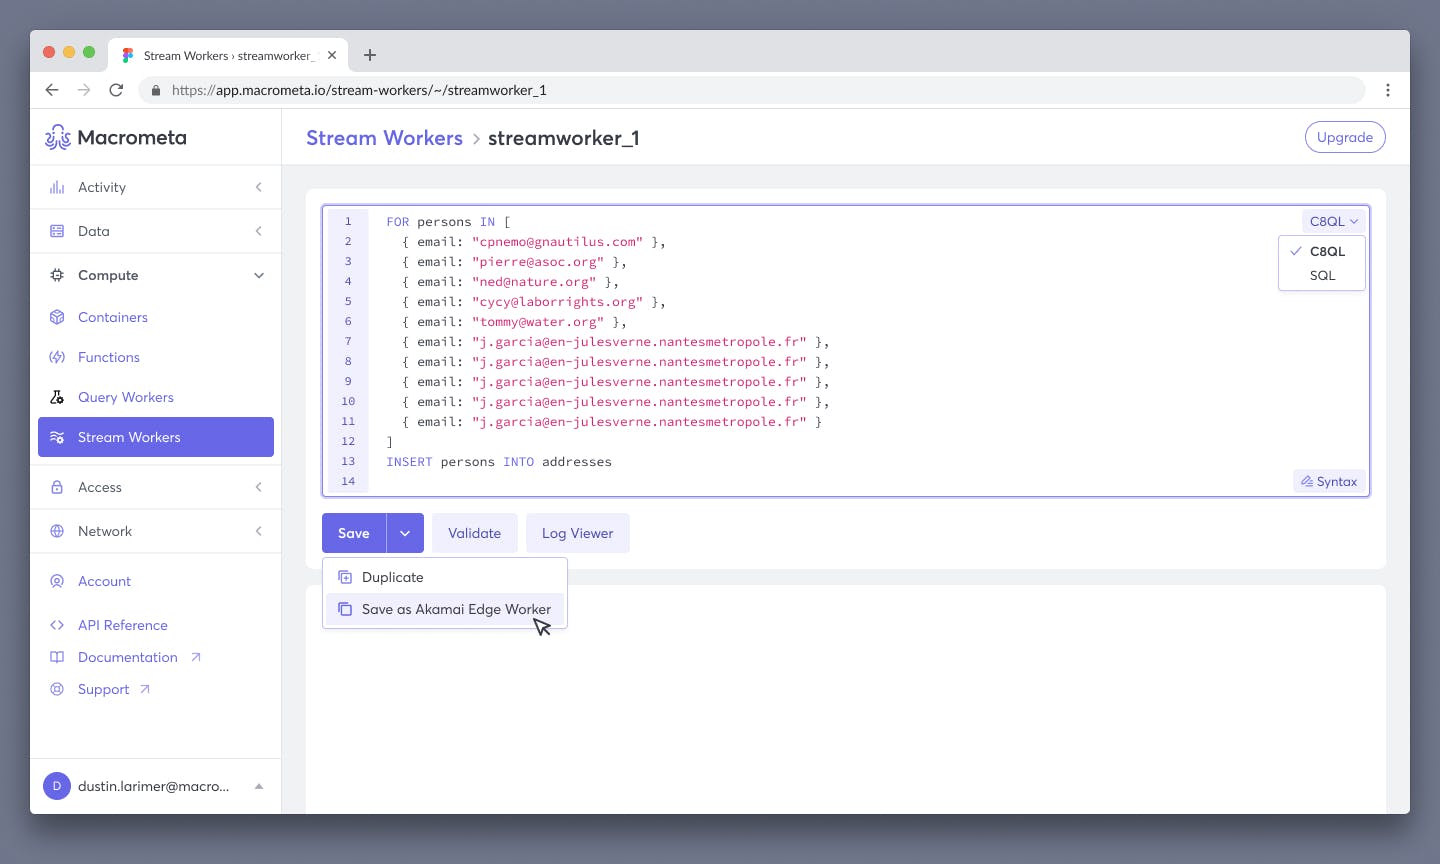Click the Network globe icon
Screen dimensions: 1440x864
57,531
